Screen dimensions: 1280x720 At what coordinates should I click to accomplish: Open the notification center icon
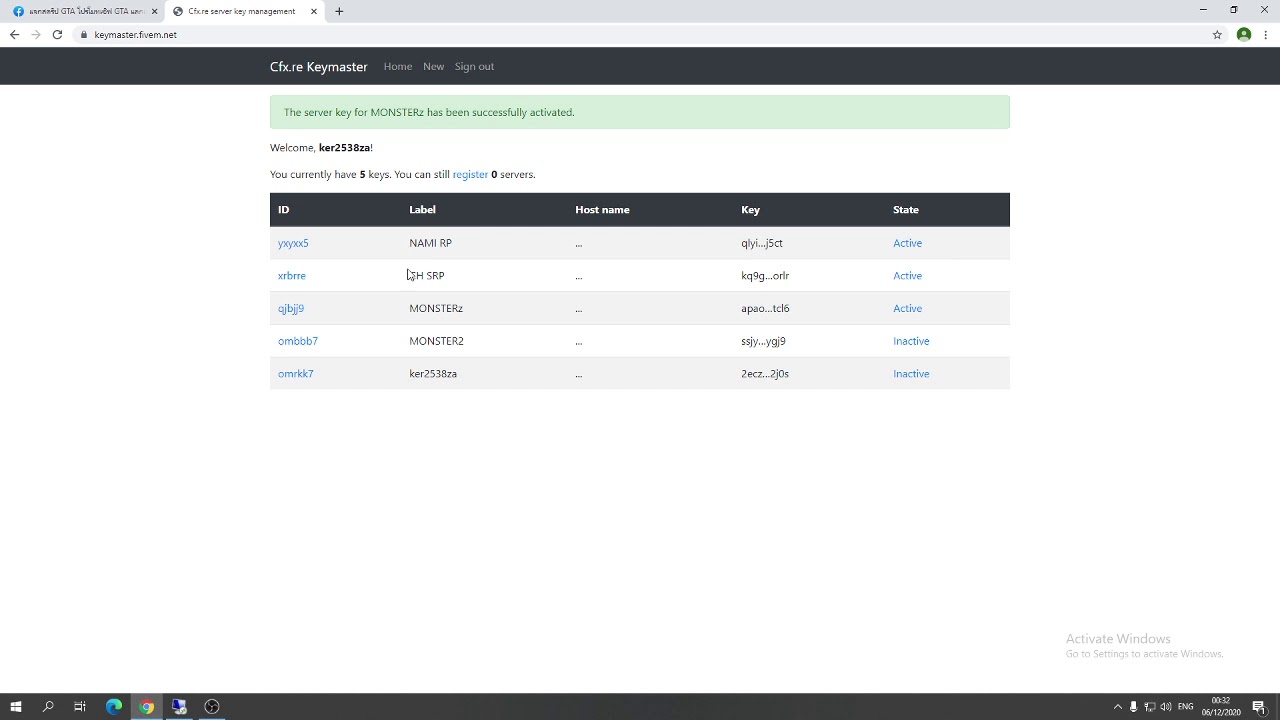[x=1259, y=707]
